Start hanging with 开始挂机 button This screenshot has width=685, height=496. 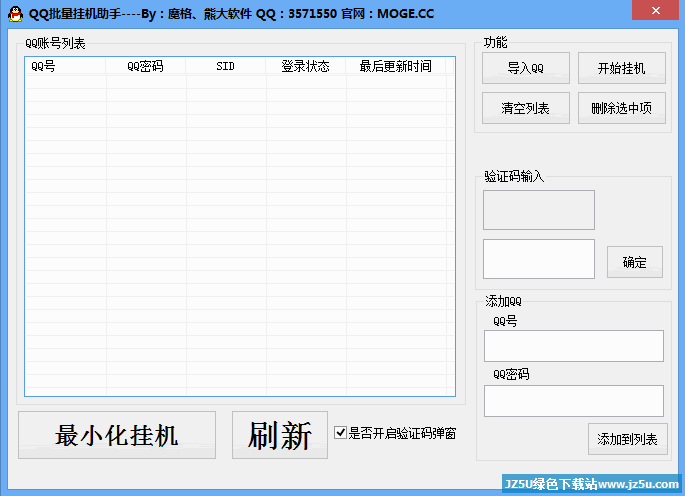622,68
